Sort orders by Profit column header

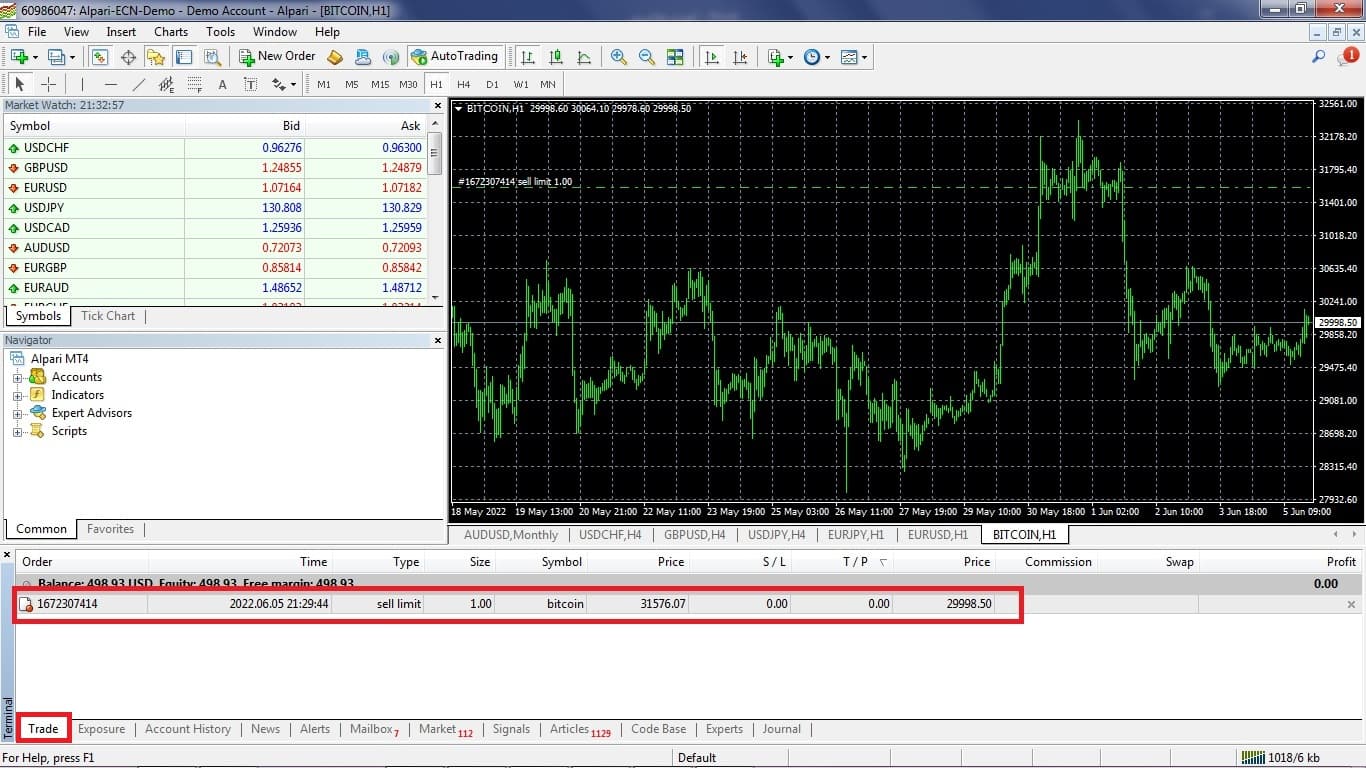(x=1341, y=562)
